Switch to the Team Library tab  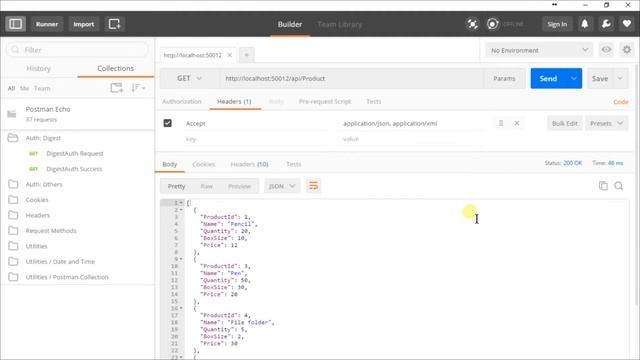(x=340, y=24)
